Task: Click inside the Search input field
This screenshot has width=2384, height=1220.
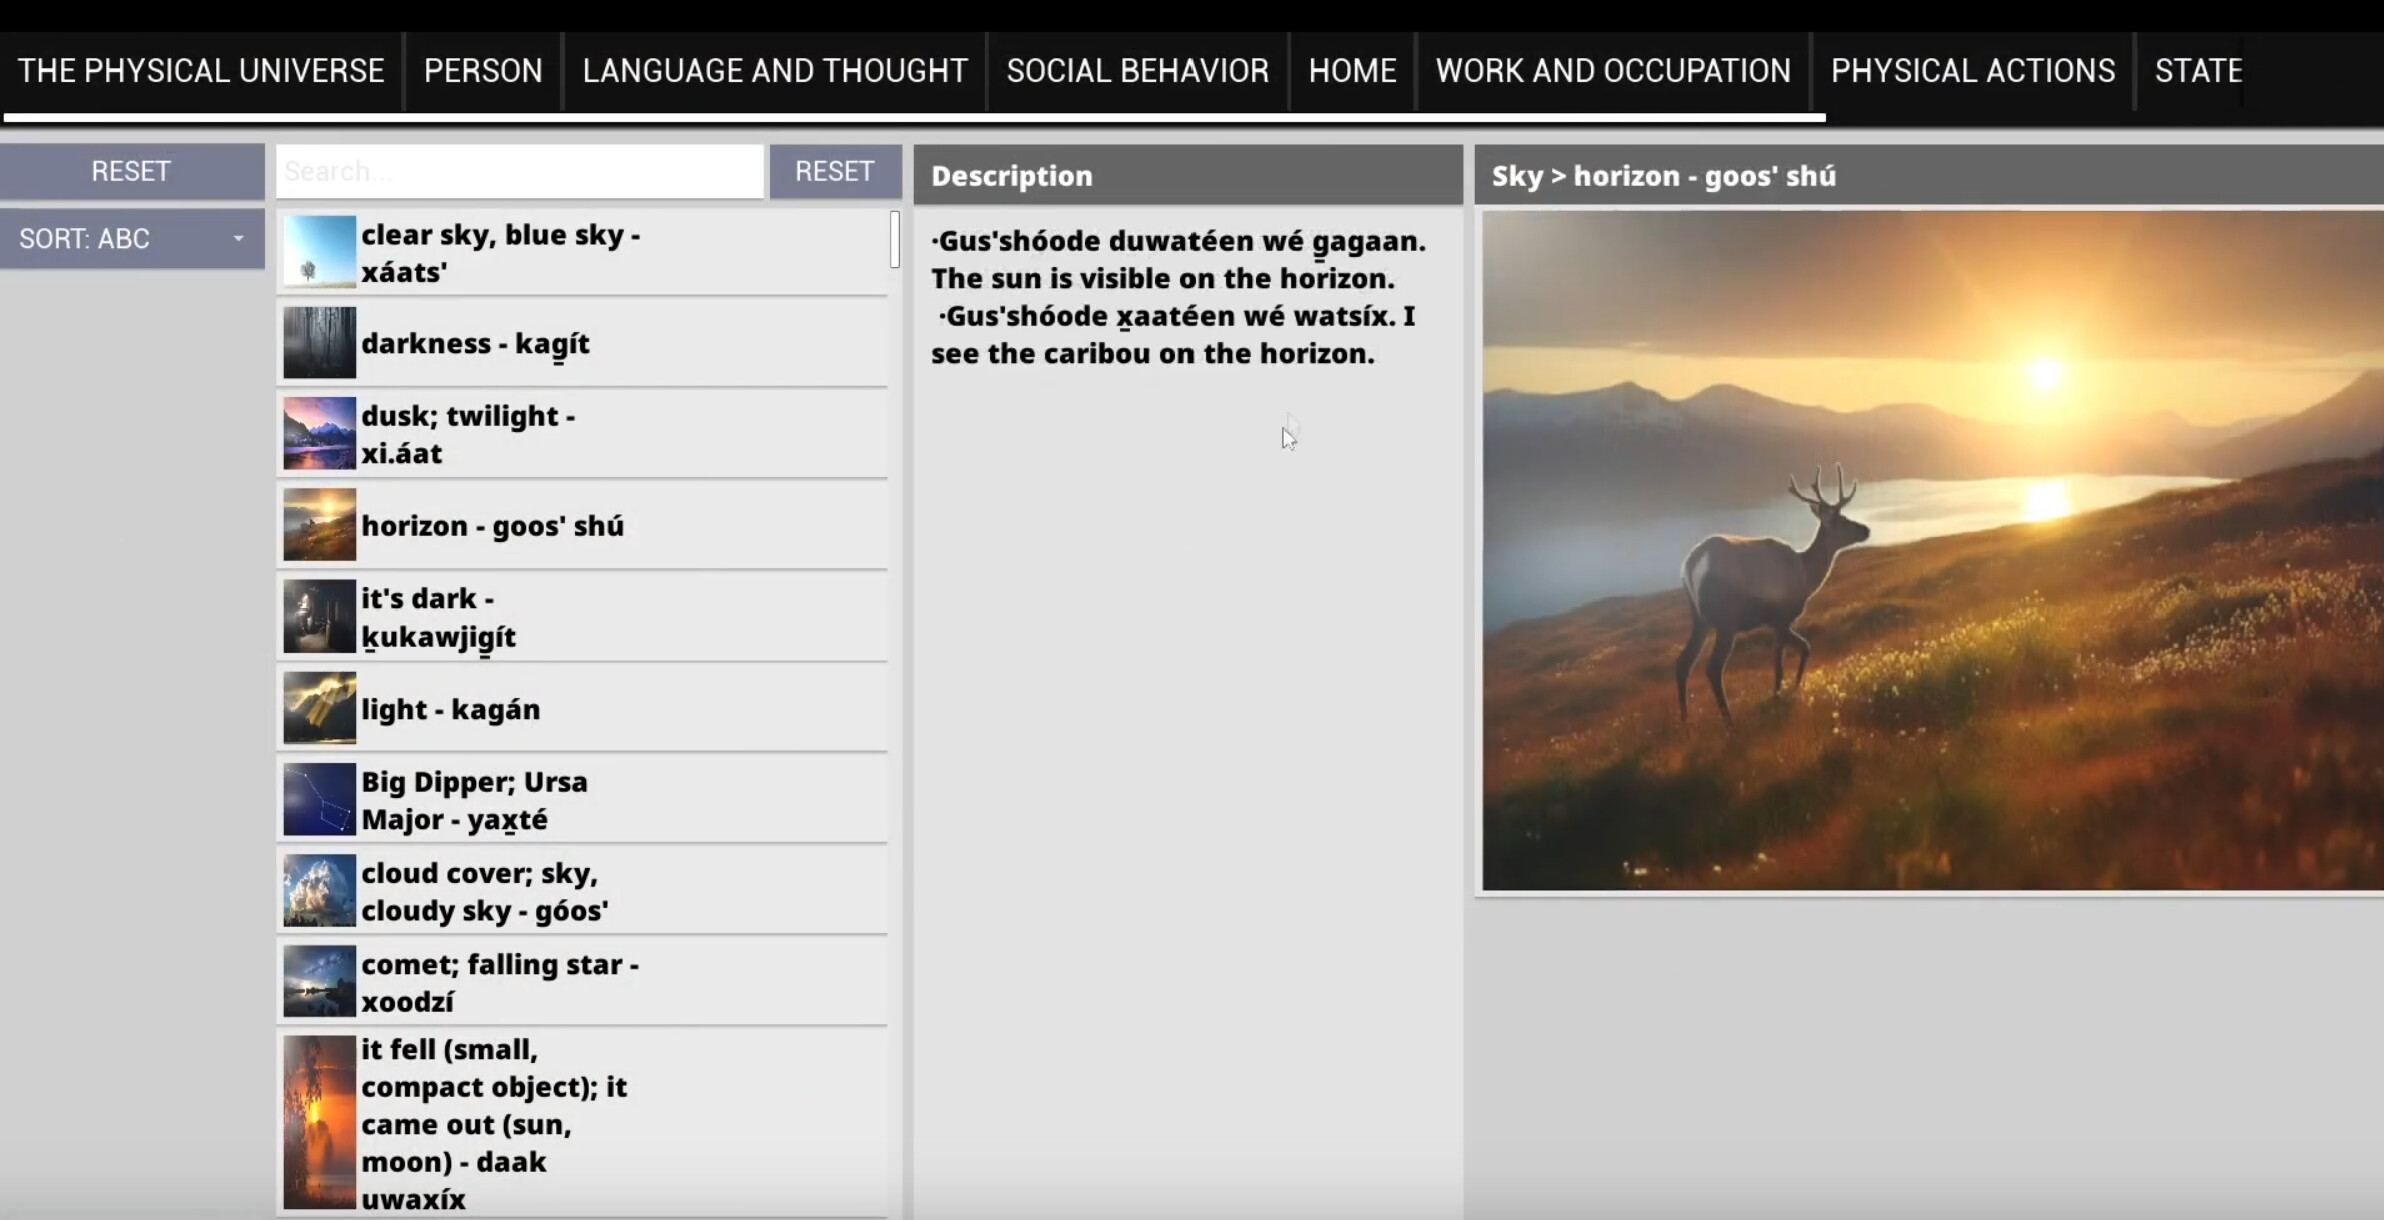Action: [x=520, y=171]
